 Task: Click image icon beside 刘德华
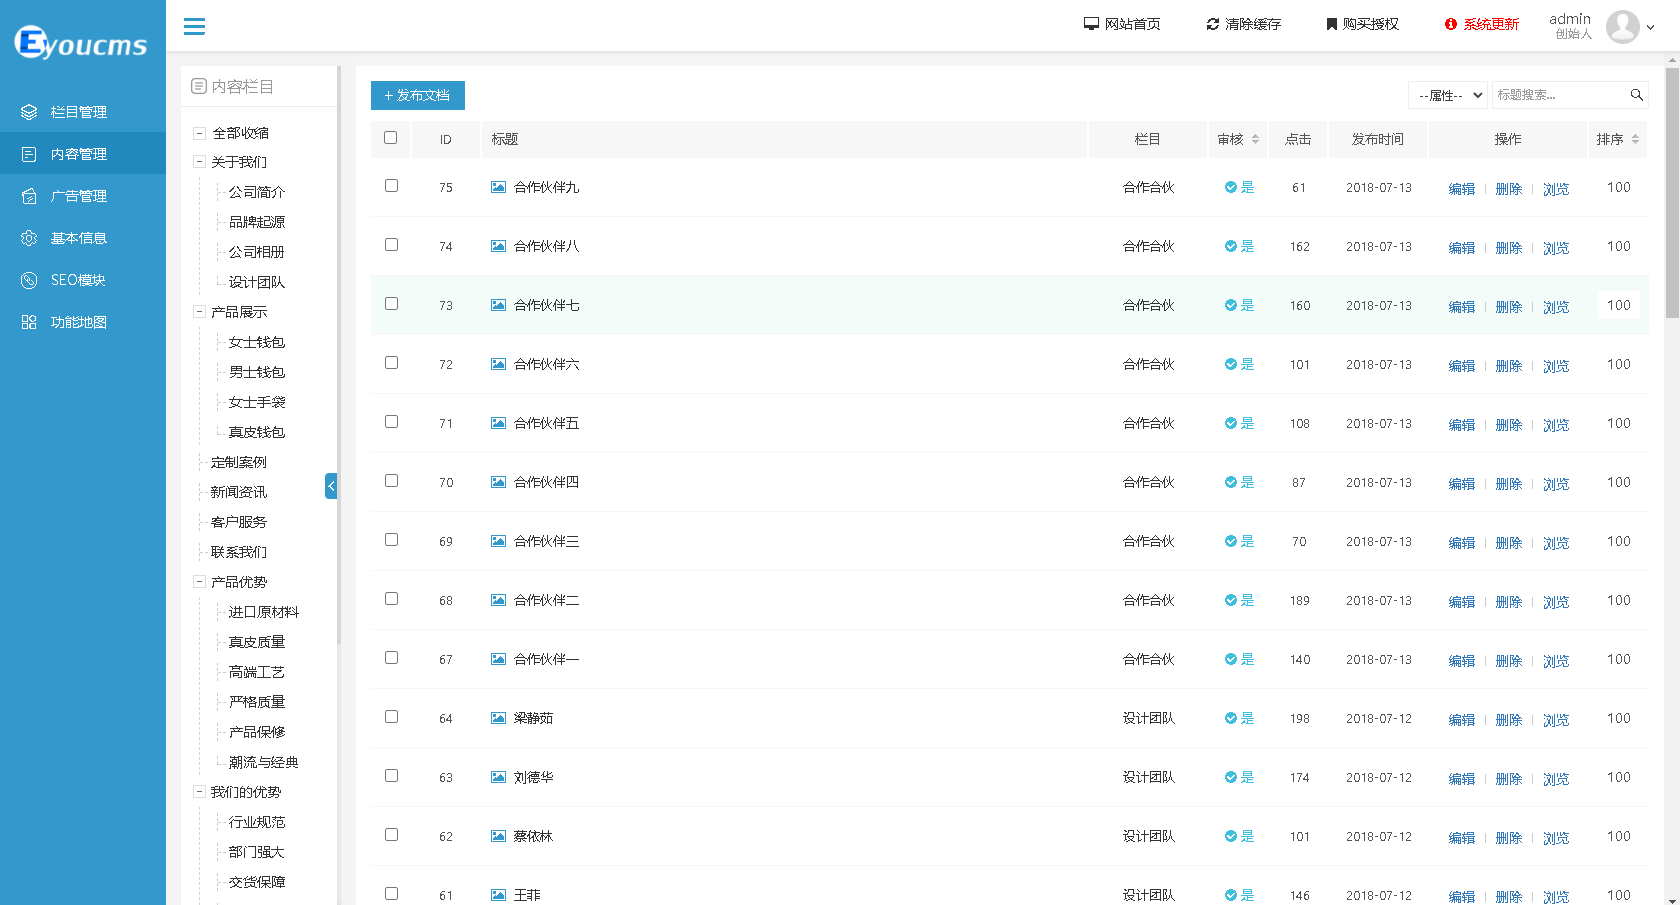coord(498,777)
